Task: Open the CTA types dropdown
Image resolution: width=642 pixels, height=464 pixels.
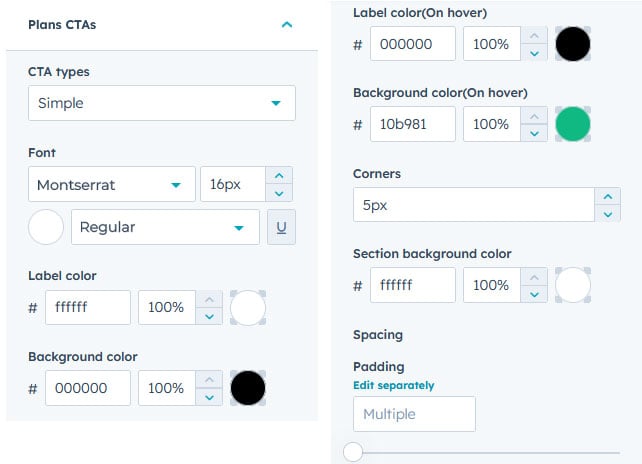Action: (x=161, y=103)
